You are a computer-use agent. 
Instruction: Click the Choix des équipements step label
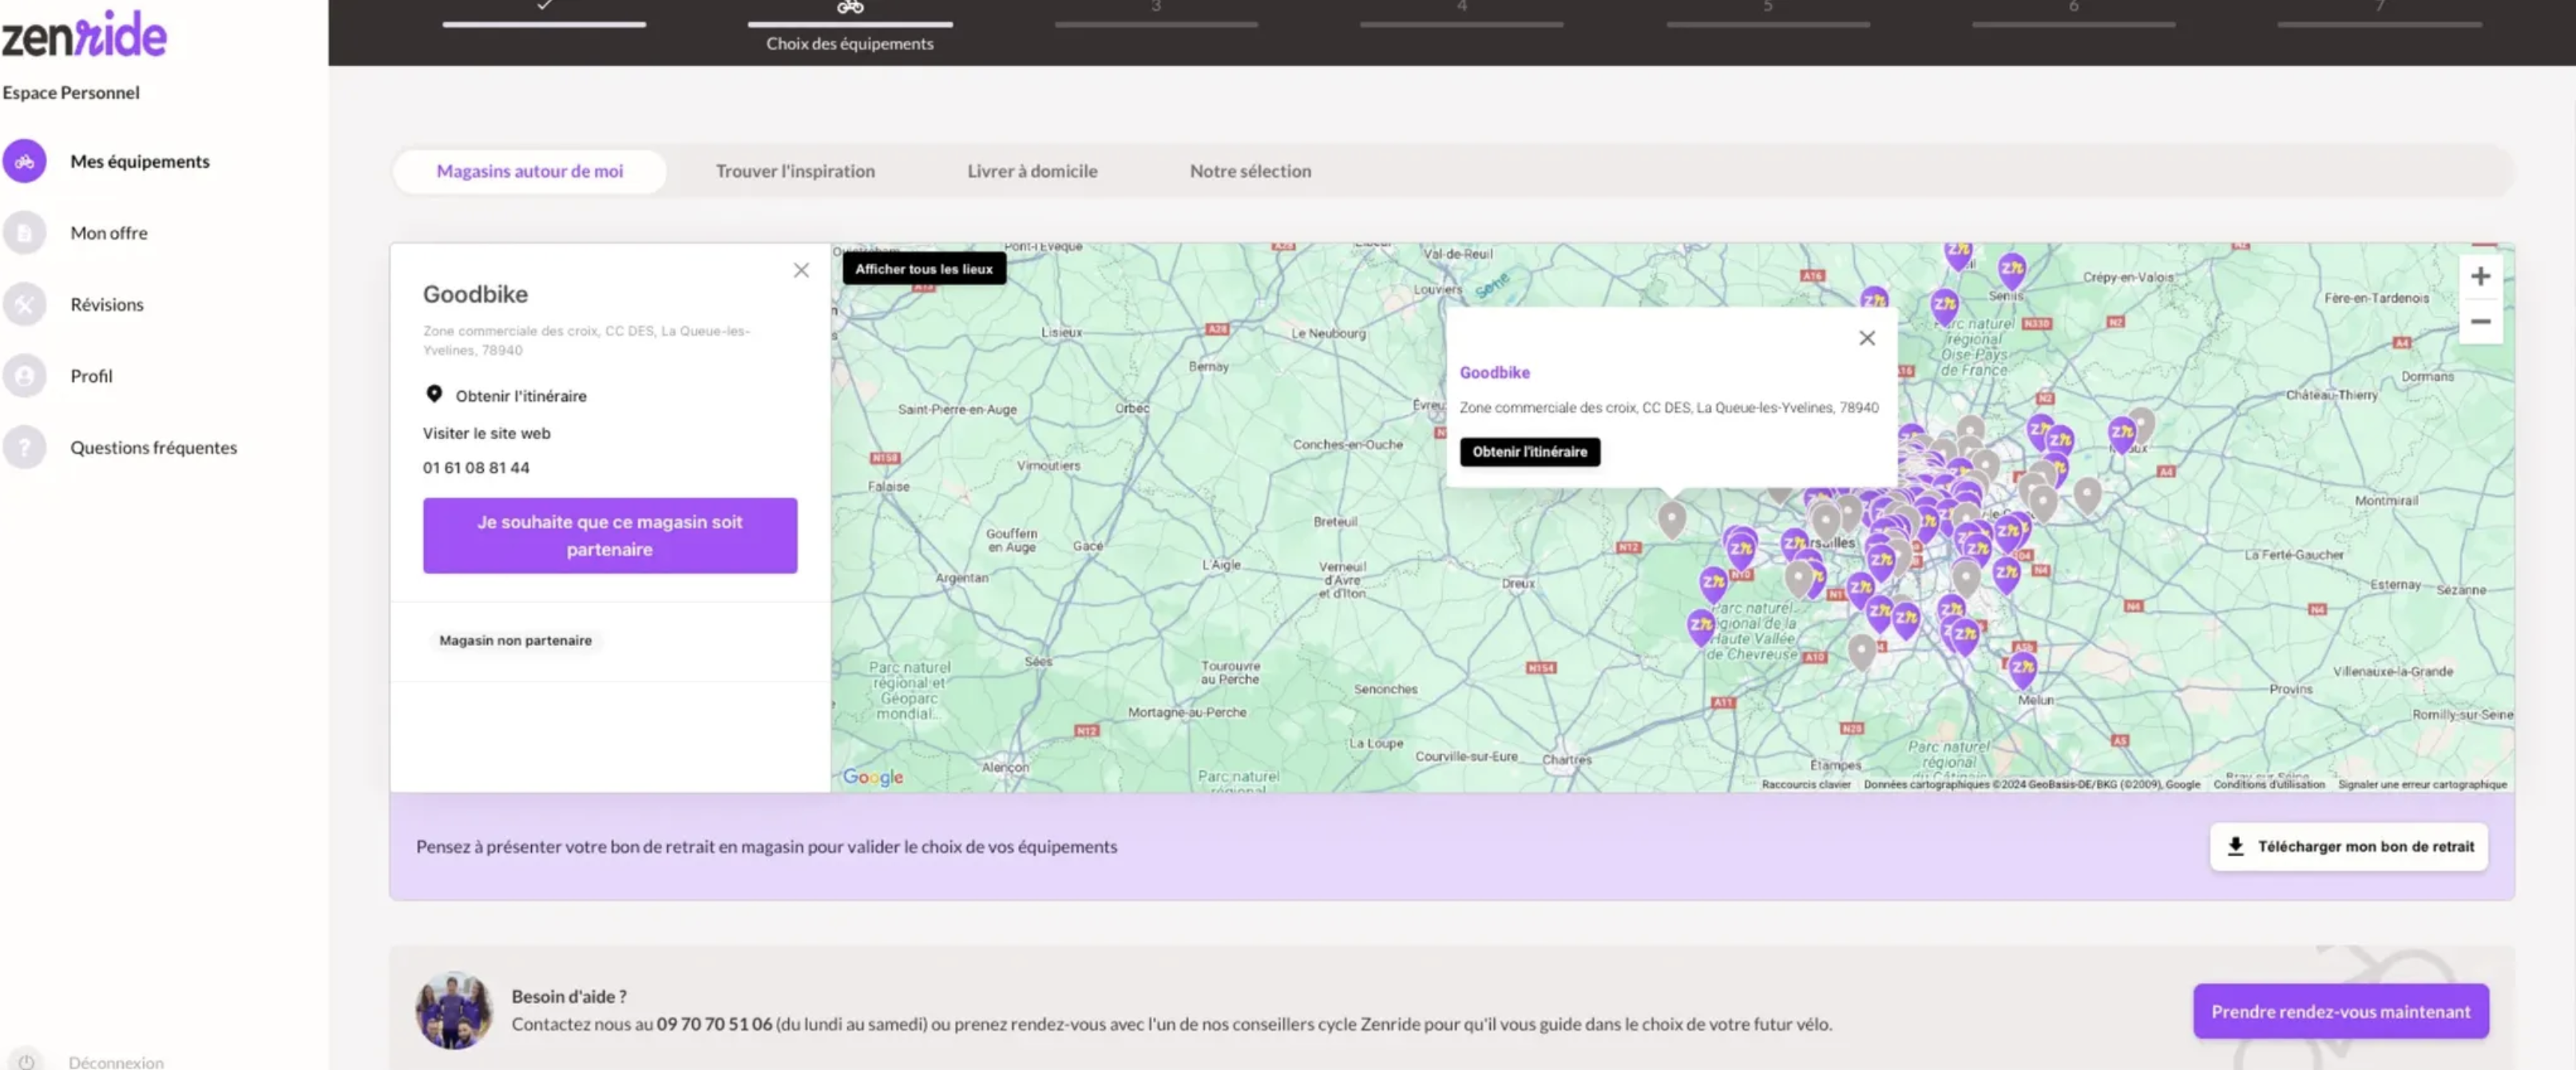click(850, 43)
